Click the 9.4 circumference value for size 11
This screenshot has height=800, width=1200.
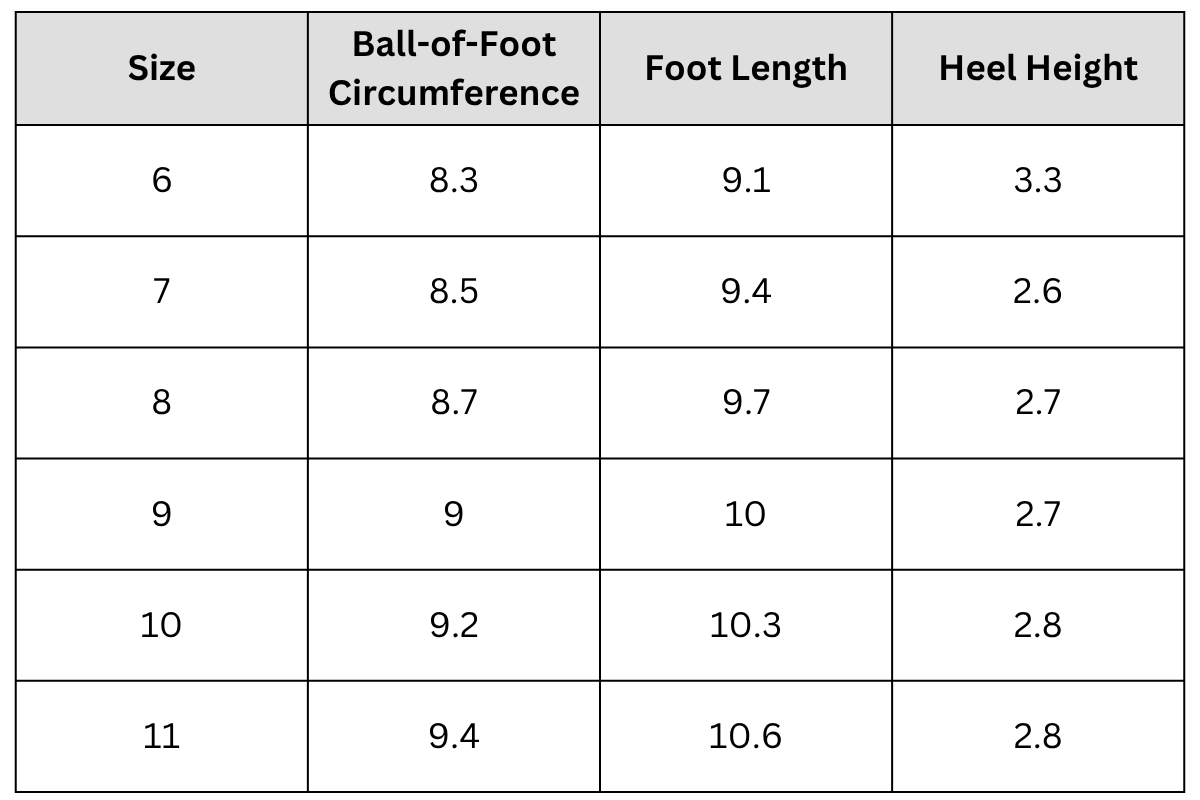454,736
